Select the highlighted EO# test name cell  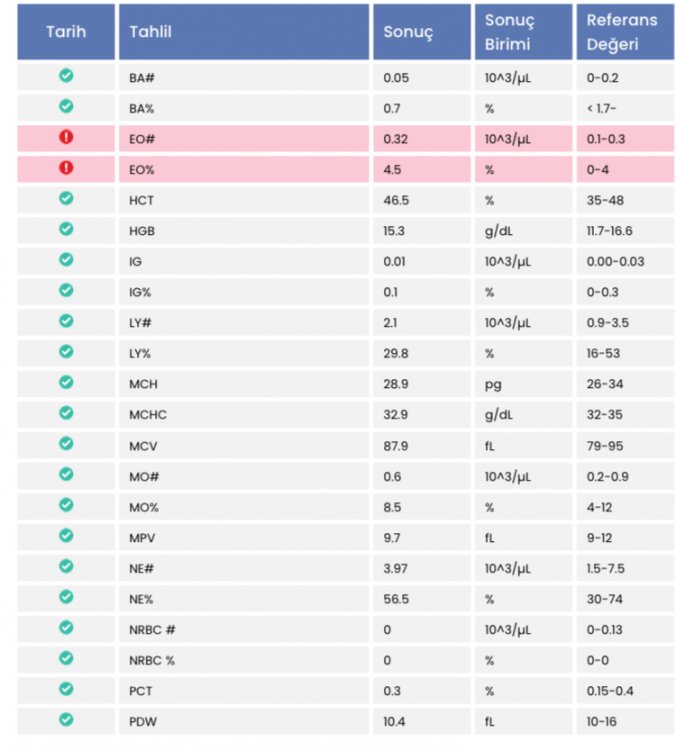244,139
